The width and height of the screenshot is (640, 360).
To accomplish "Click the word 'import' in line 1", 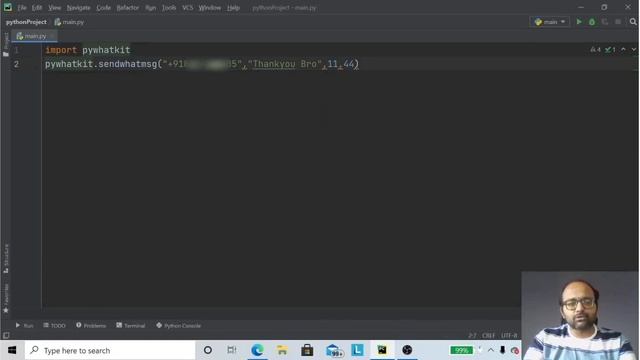I will click(61, 50).
